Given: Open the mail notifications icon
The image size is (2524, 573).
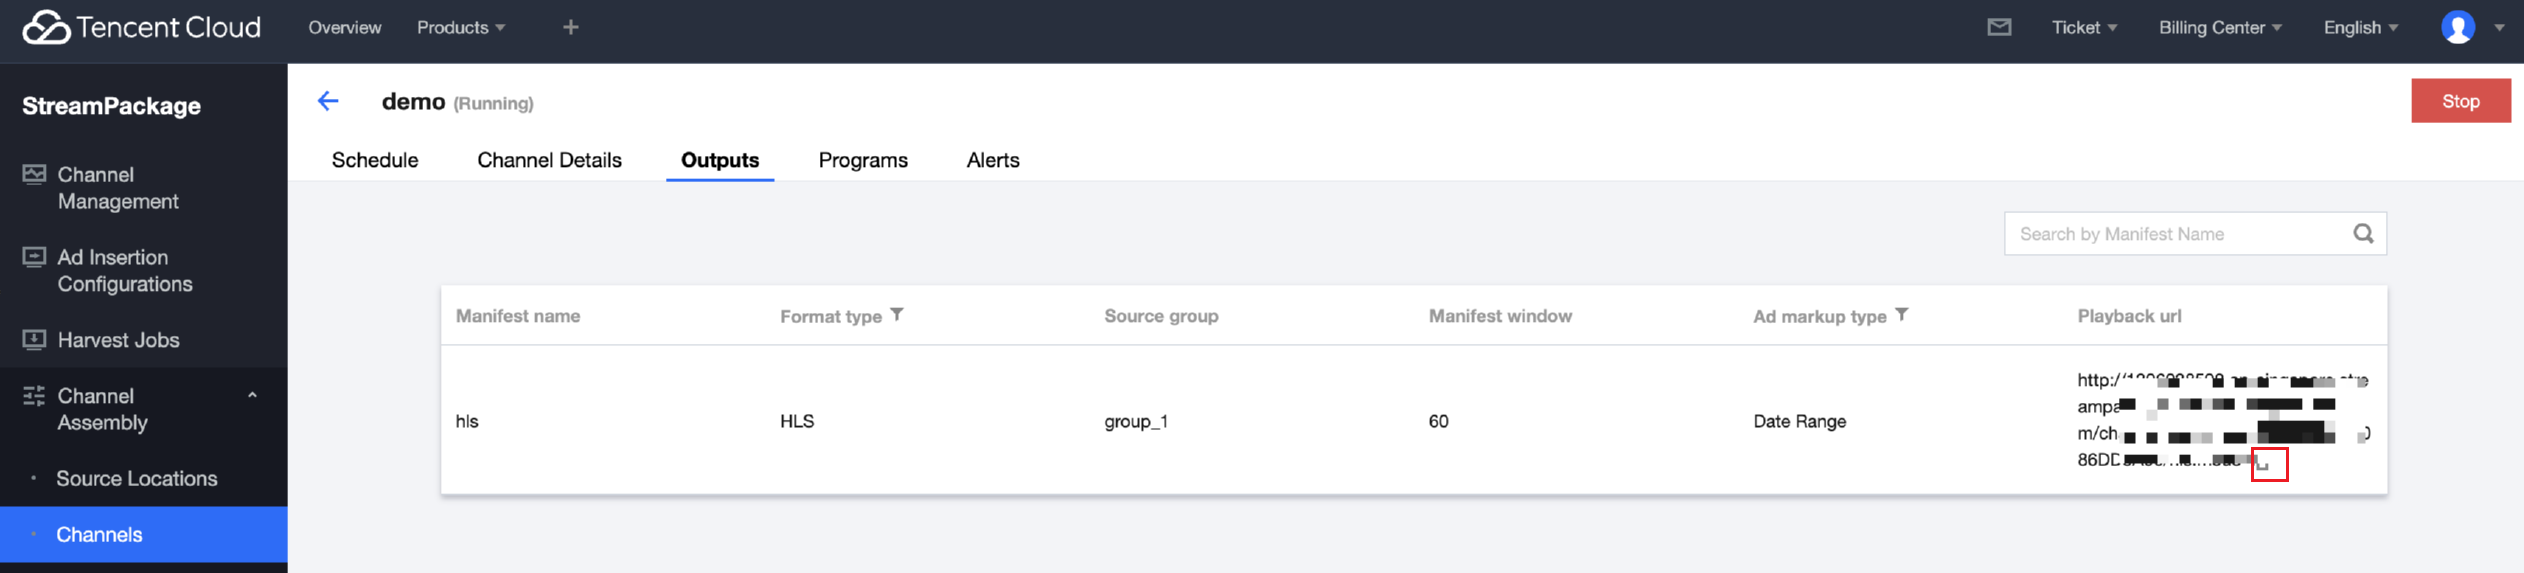Looking at the screenshot, I should [1999, 27].
